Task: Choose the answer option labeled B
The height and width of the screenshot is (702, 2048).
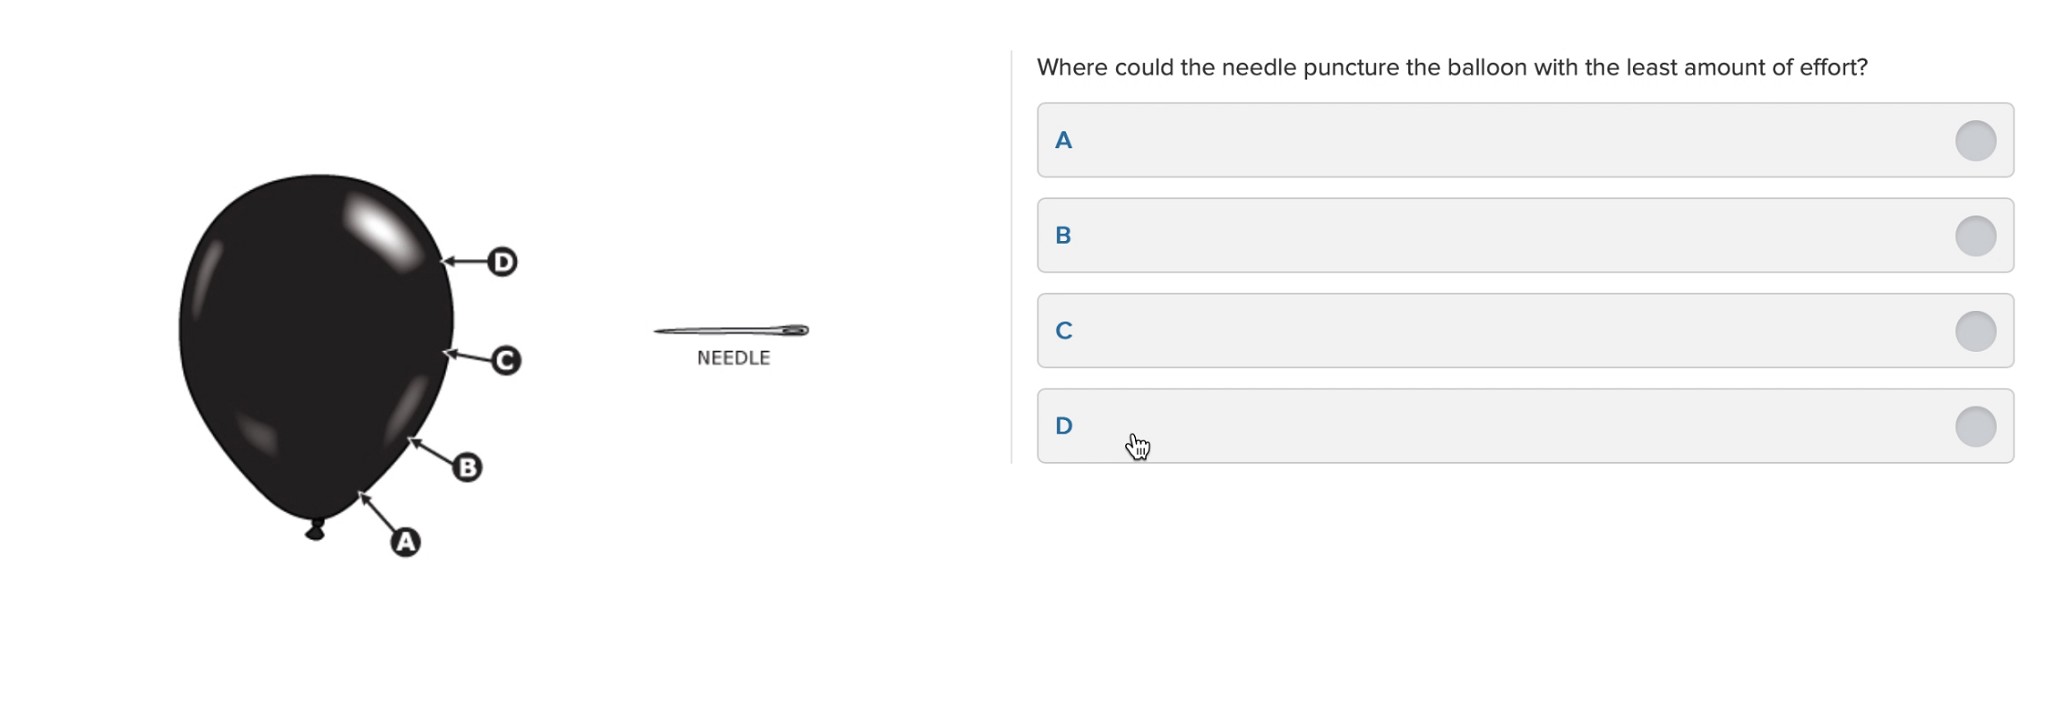Action: (1525, 235)
